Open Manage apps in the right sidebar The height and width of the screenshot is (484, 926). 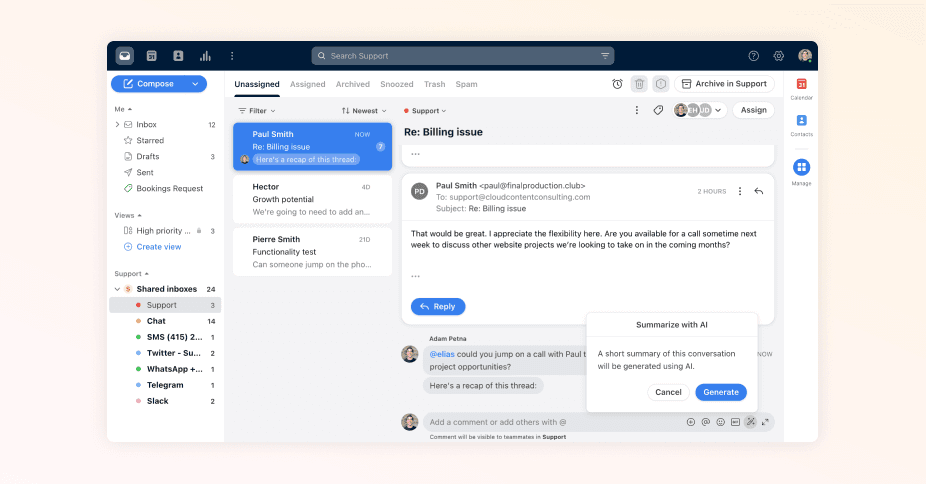point(801,172)
